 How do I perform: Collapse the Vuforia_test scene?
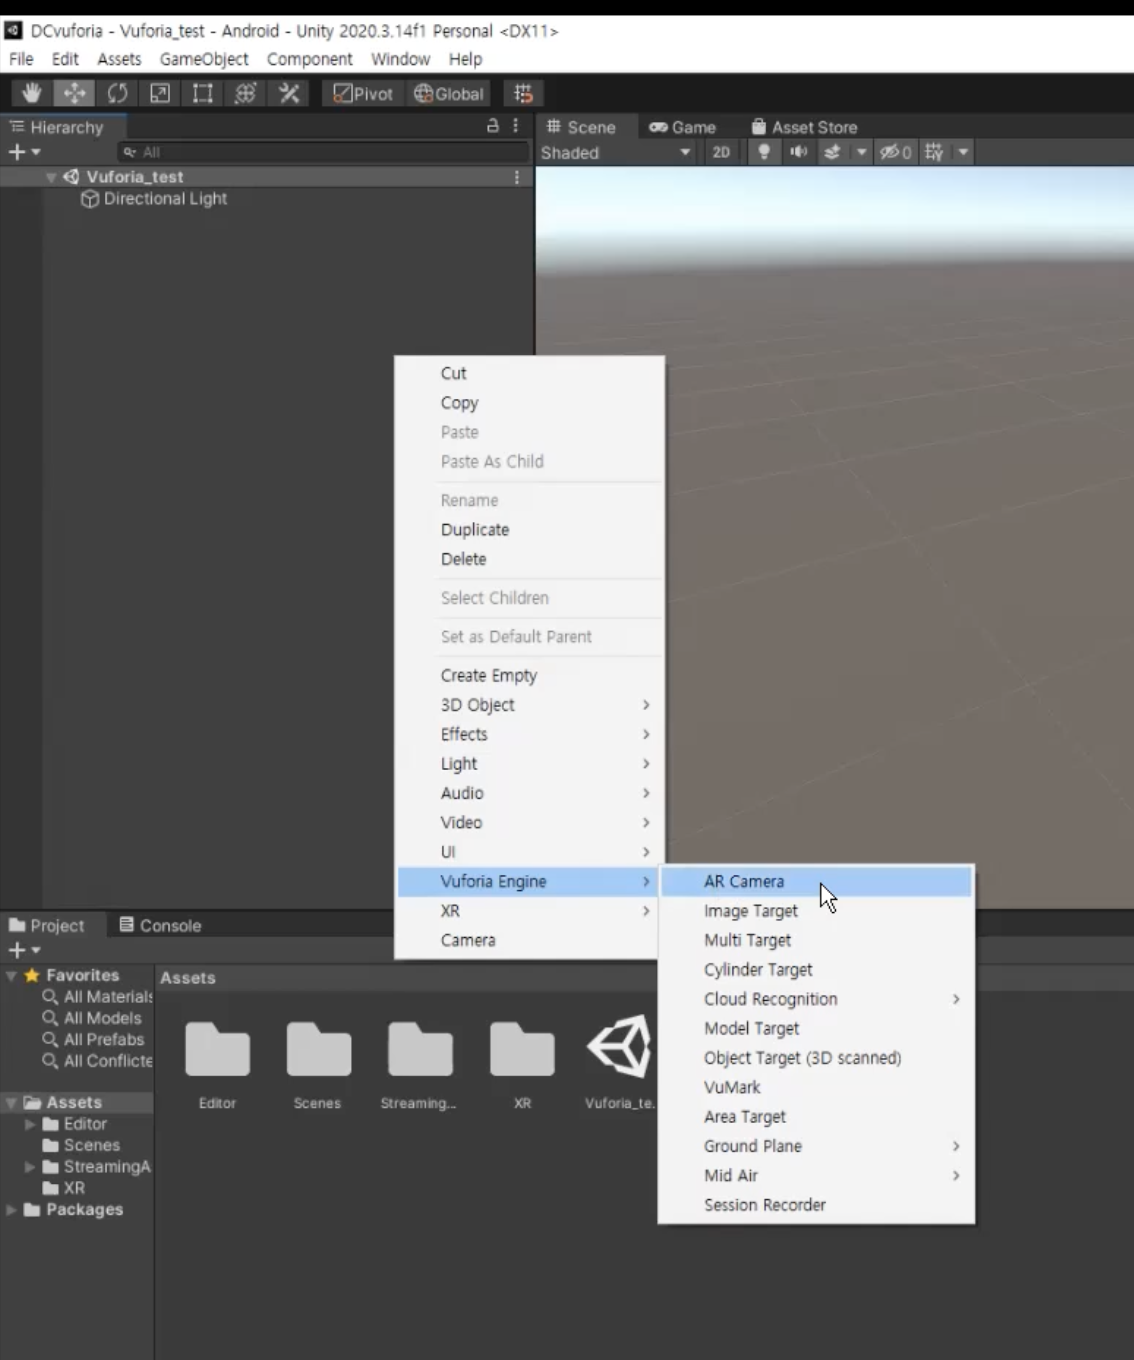(x=51, y=177)
